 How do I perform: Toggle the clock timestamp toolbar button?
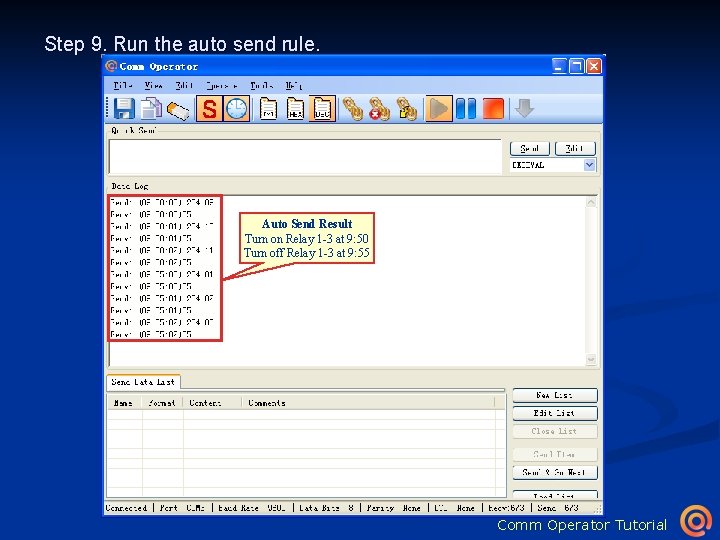[x=237, y=109]
